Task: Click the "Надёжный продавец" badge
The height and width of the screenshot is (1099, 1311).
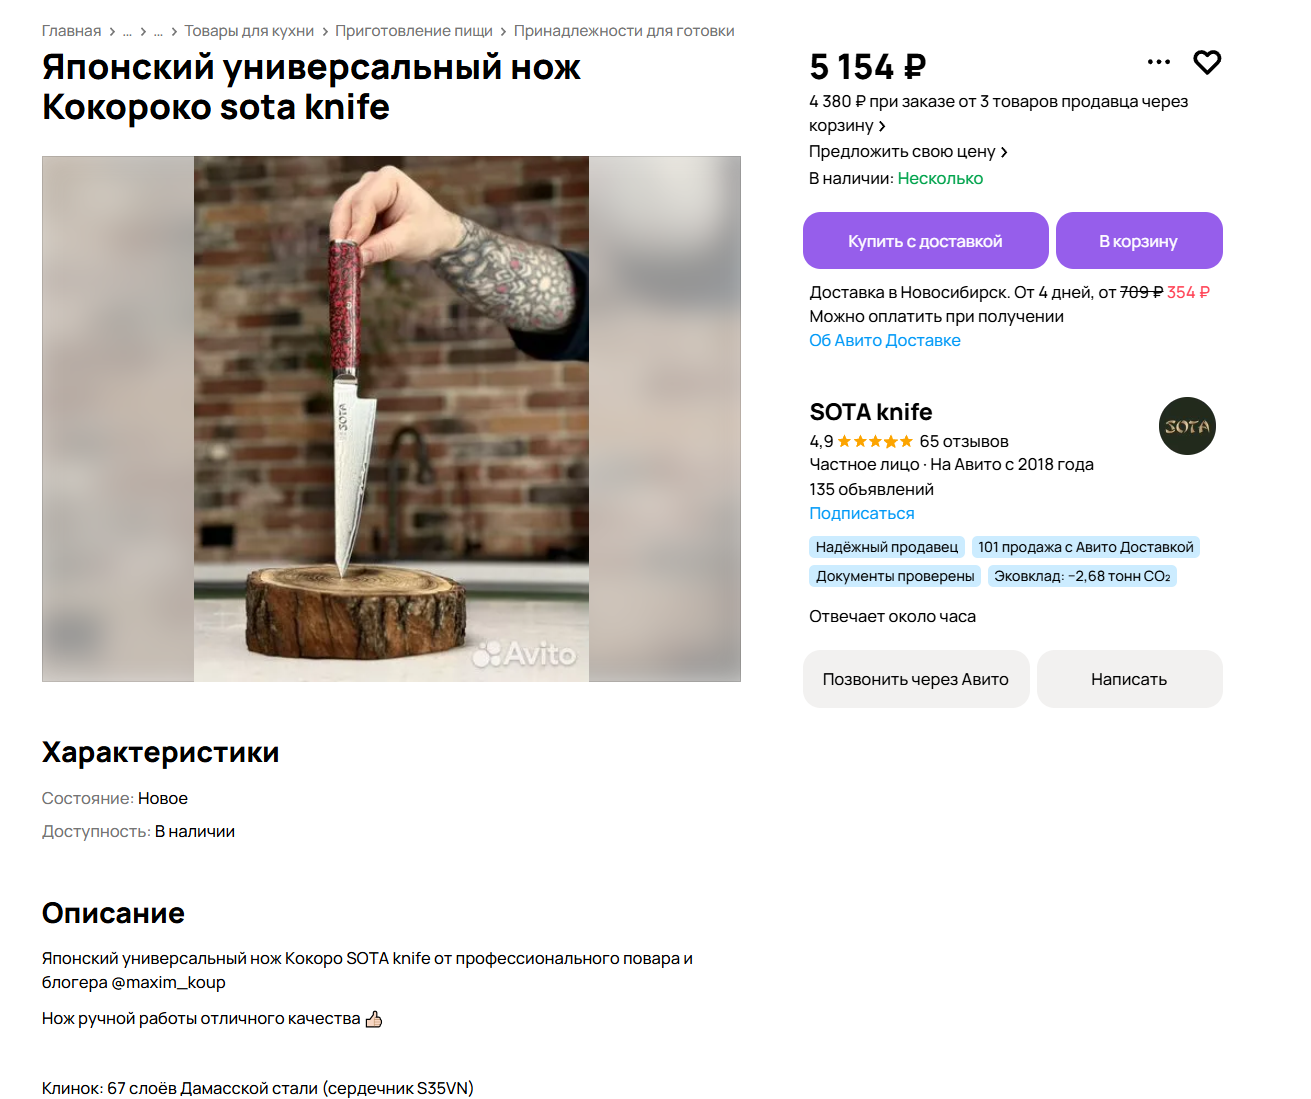Action: pos(886,547)
